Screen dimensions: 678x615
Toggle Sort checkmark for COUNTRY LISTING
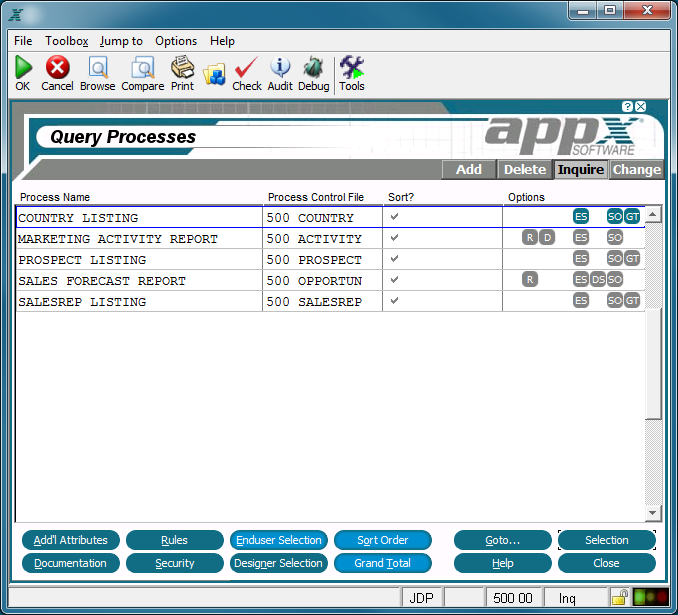click(x=394, y=217)
